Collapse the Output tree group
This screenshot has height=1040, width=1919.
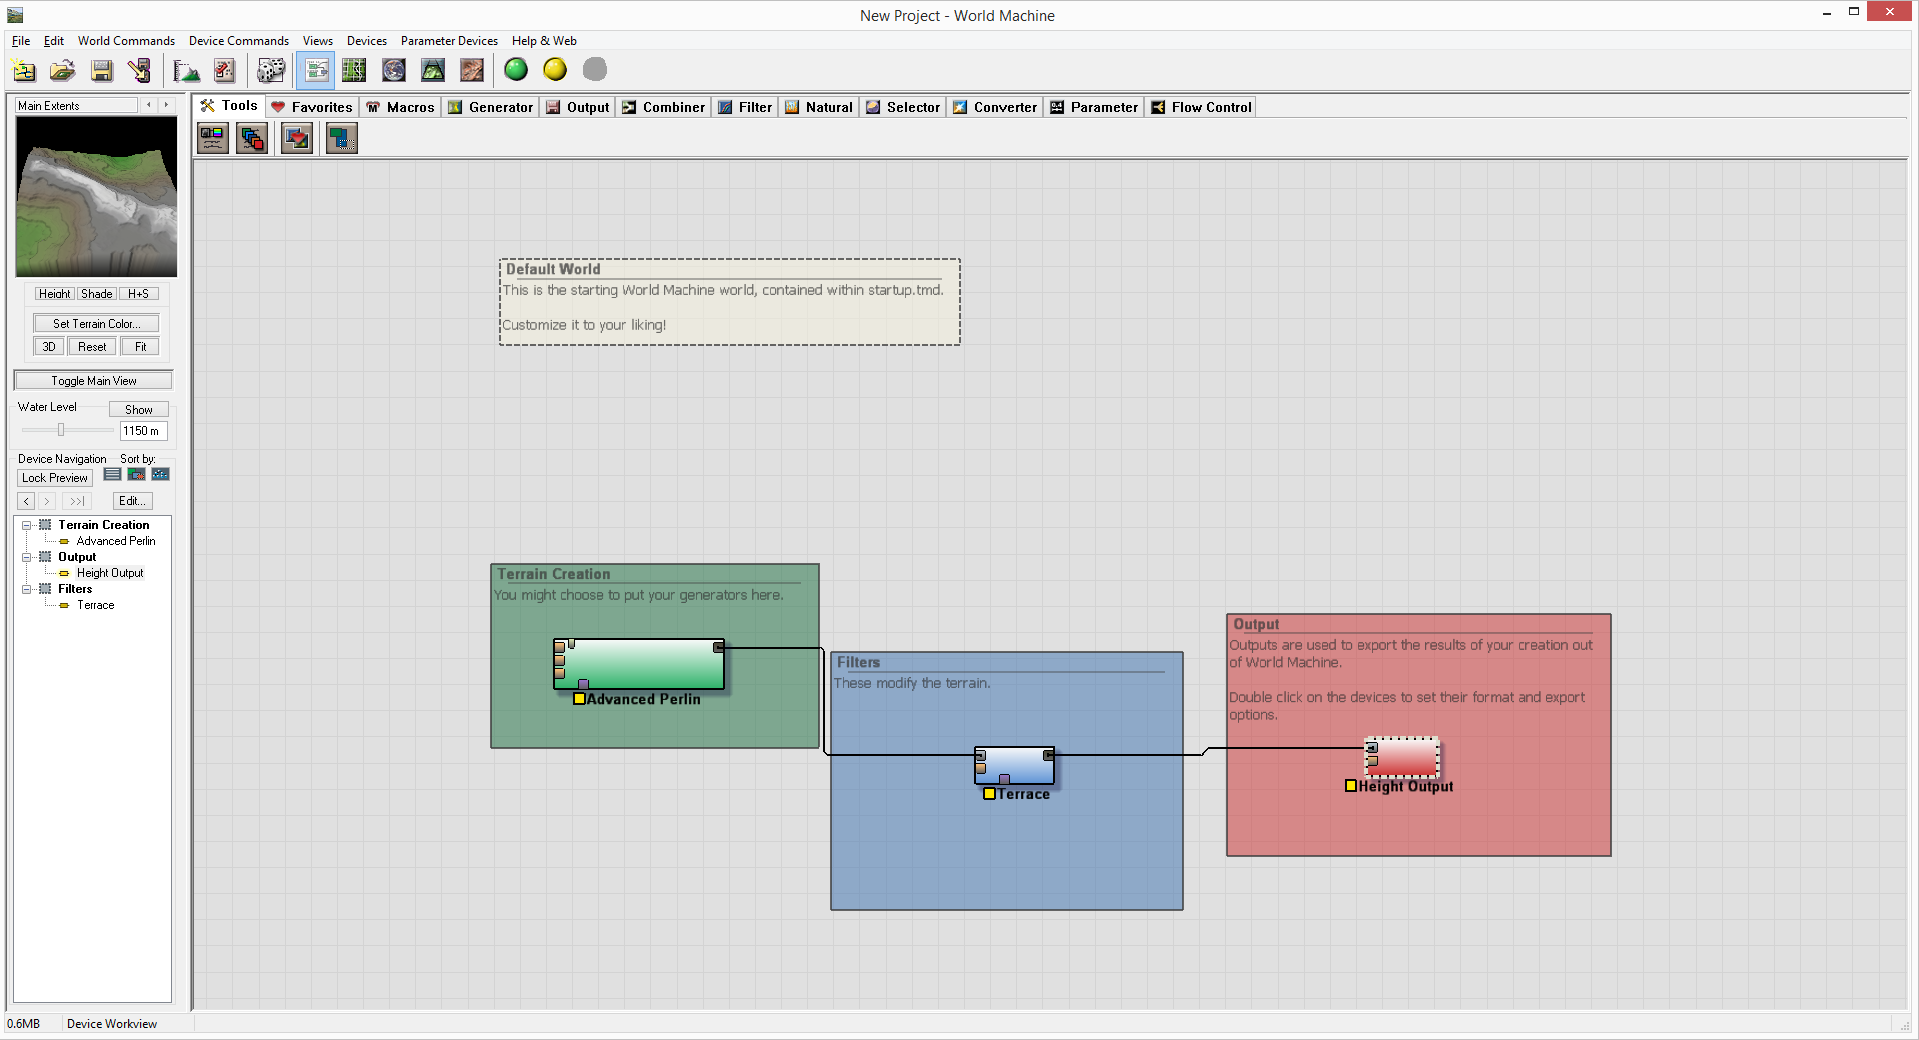click(27, 557)
